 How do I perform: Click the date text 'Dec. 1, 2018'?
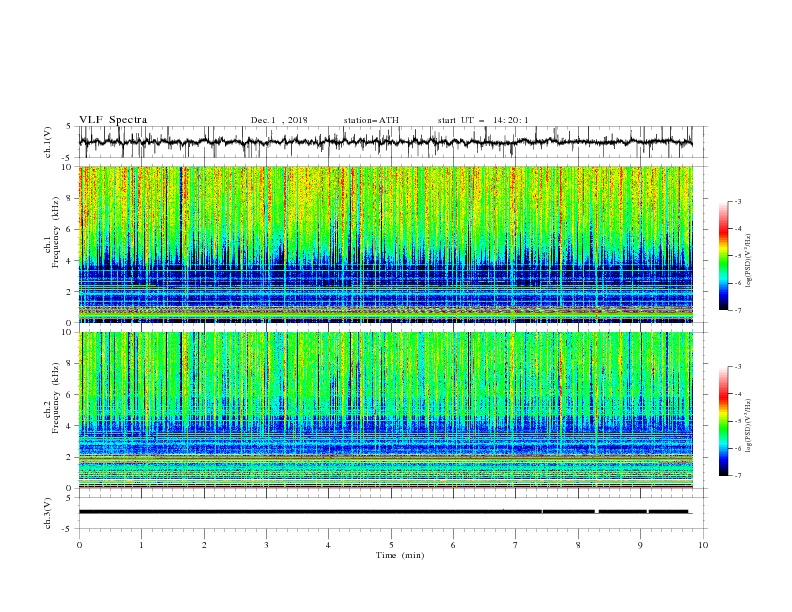[279, 120]
